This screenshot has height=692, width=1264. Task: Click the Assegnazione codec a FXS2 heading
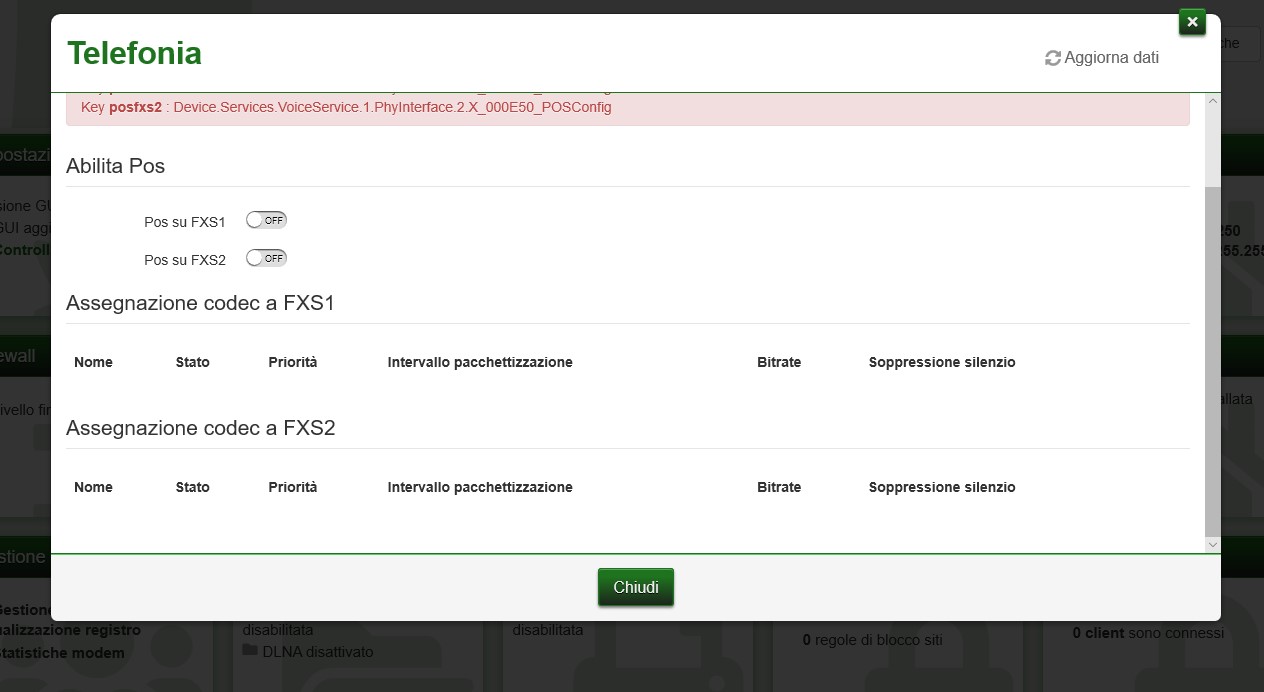[x=200, y=428]
